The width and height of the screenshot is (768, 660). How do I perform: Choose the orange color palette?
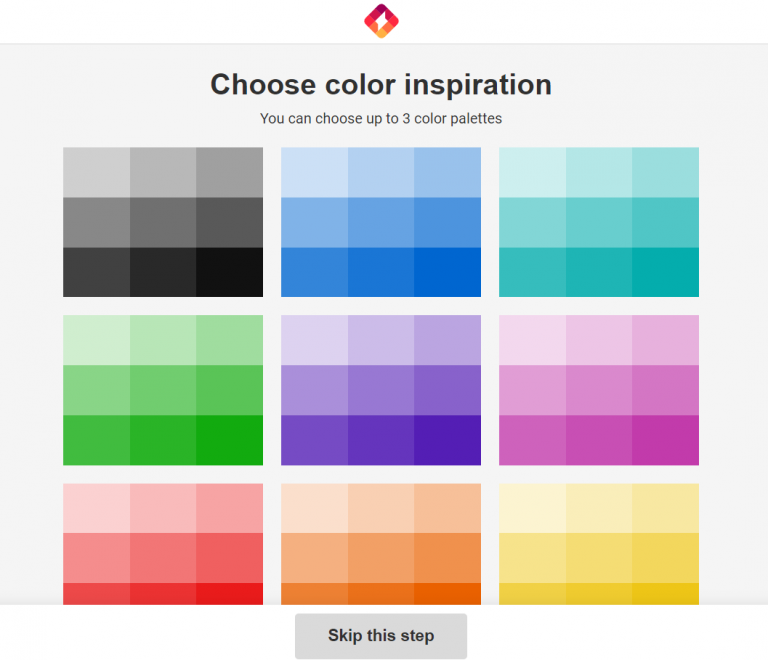click(x=381, y=544)
